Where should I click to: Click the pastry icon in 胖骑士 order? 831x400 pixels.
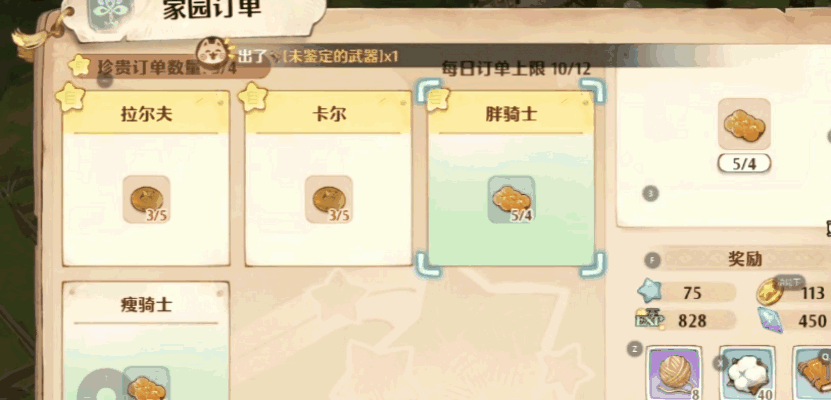(511, 199)
